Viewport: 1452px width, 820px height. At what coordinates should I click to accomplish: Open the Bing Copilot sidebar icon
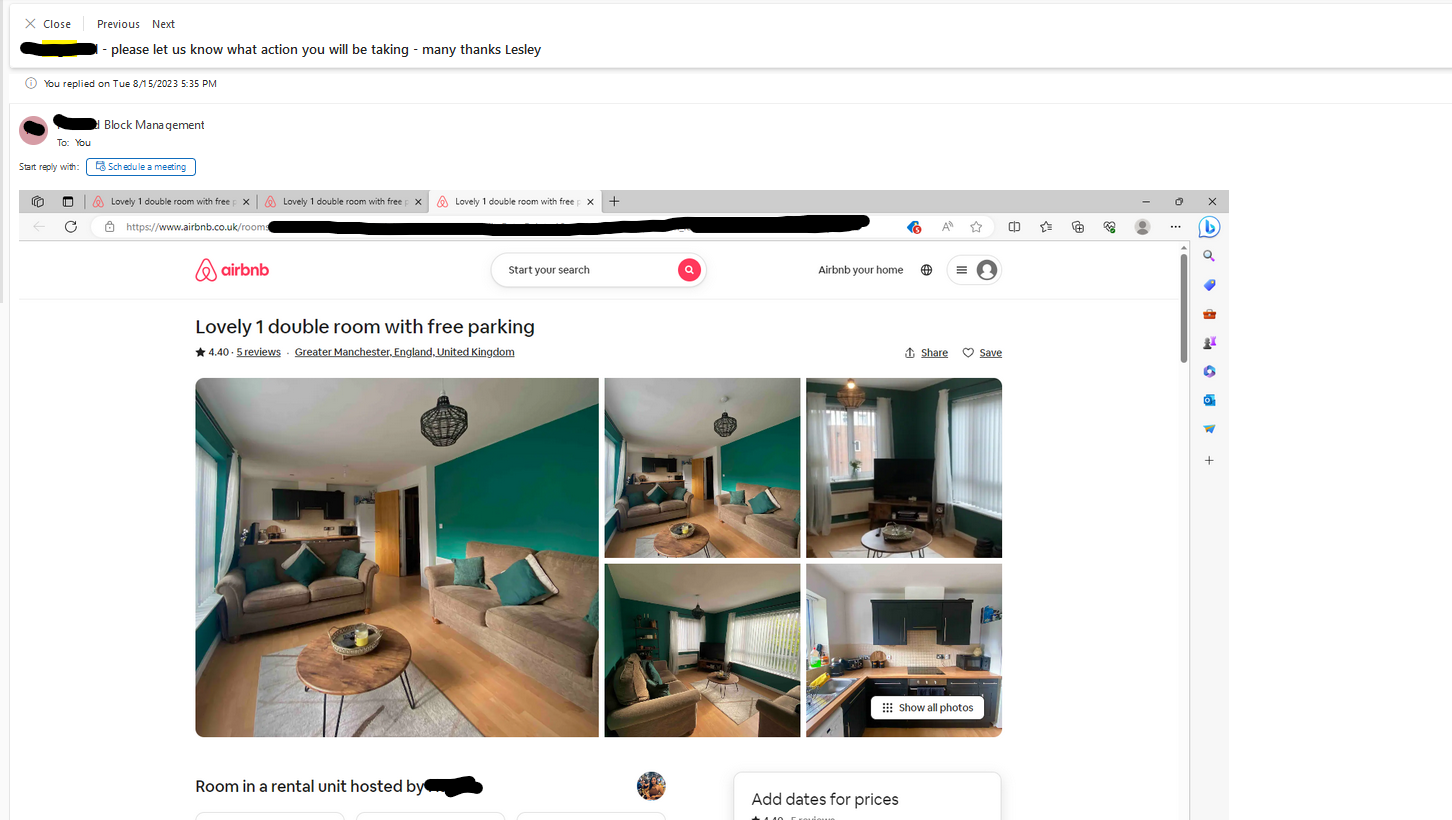point(1209,227)
